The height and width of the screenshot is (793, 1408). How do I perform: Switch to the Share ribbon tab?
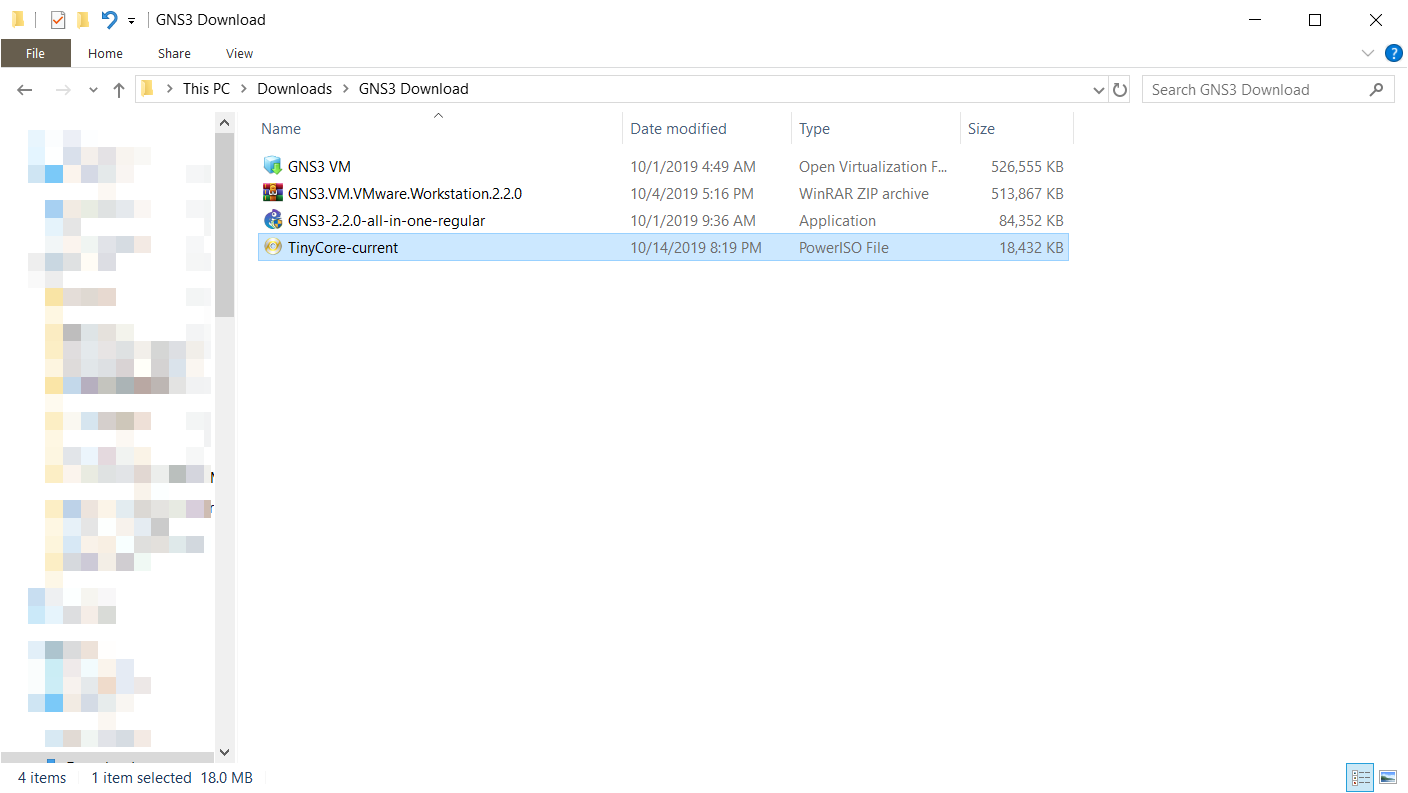click(x=174, y=54)
